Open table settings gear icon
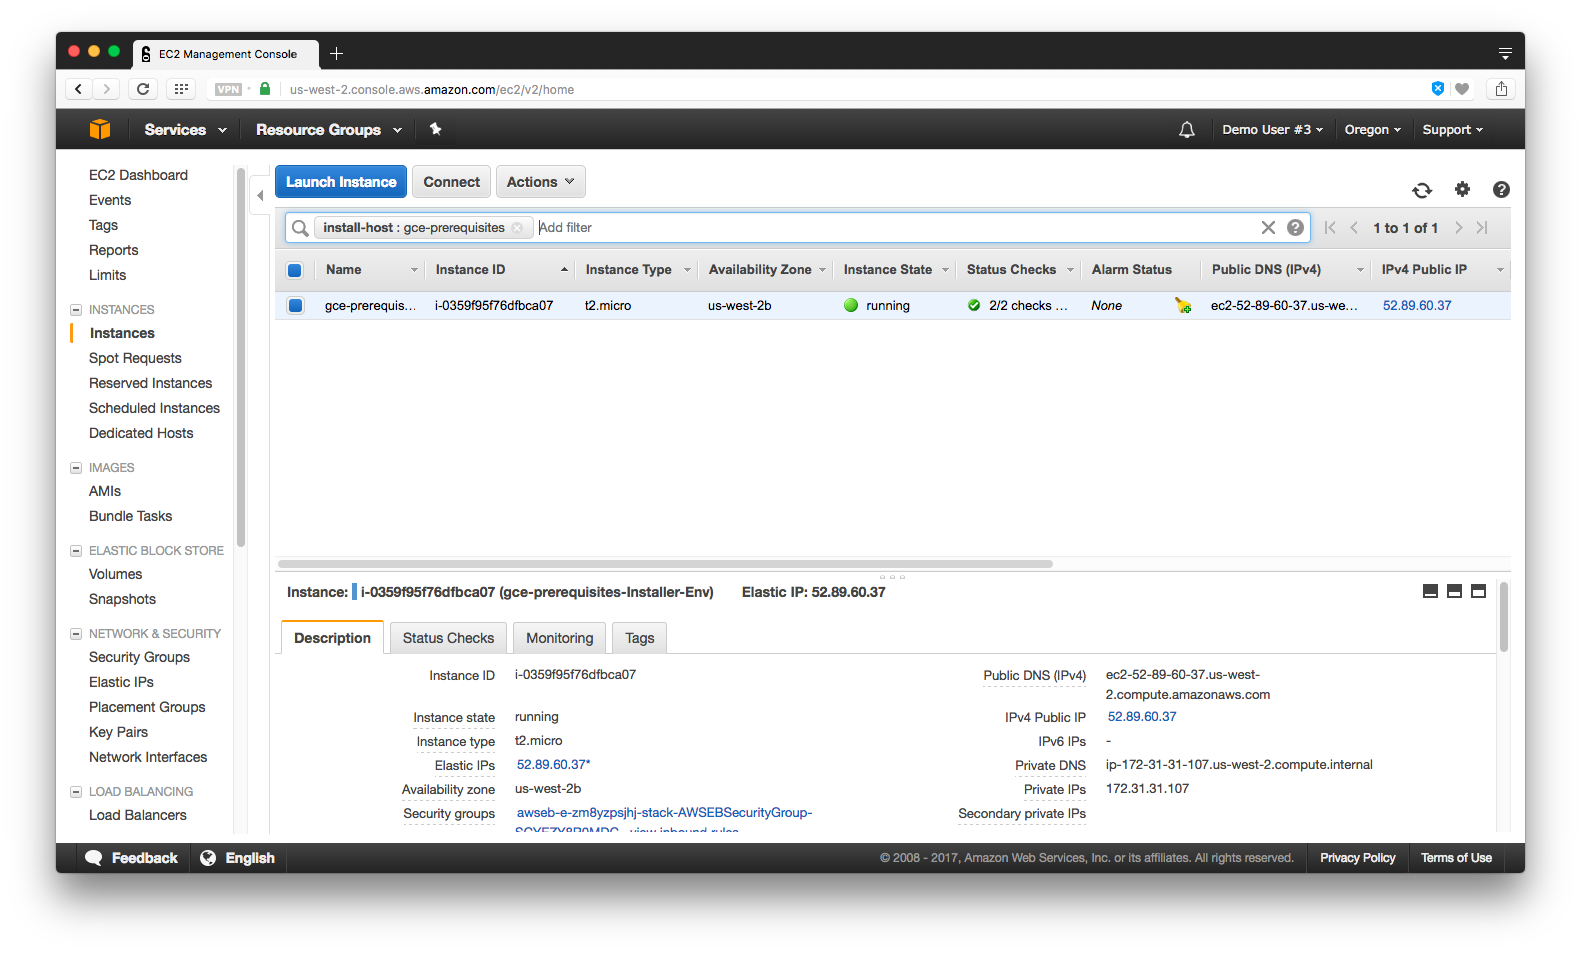The image size is (1581, 953). point(1462,189)
